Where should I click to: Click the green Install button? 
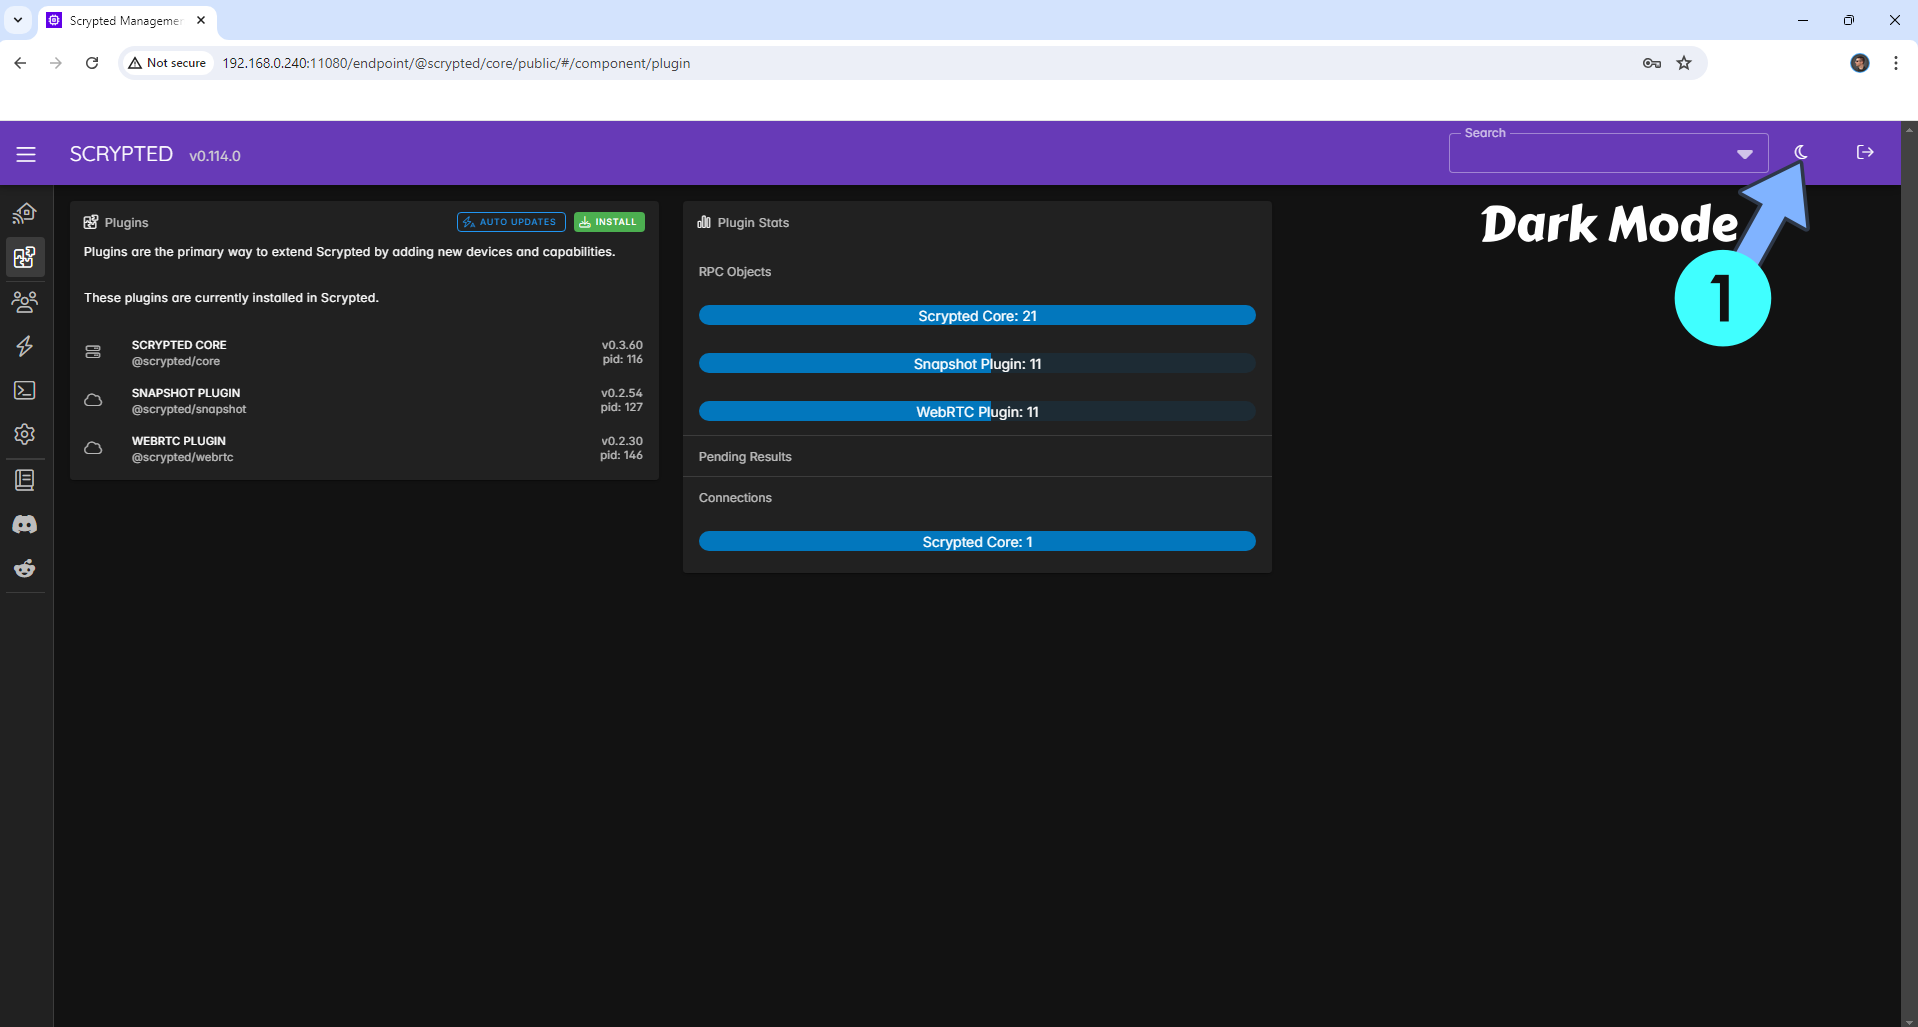609,222
